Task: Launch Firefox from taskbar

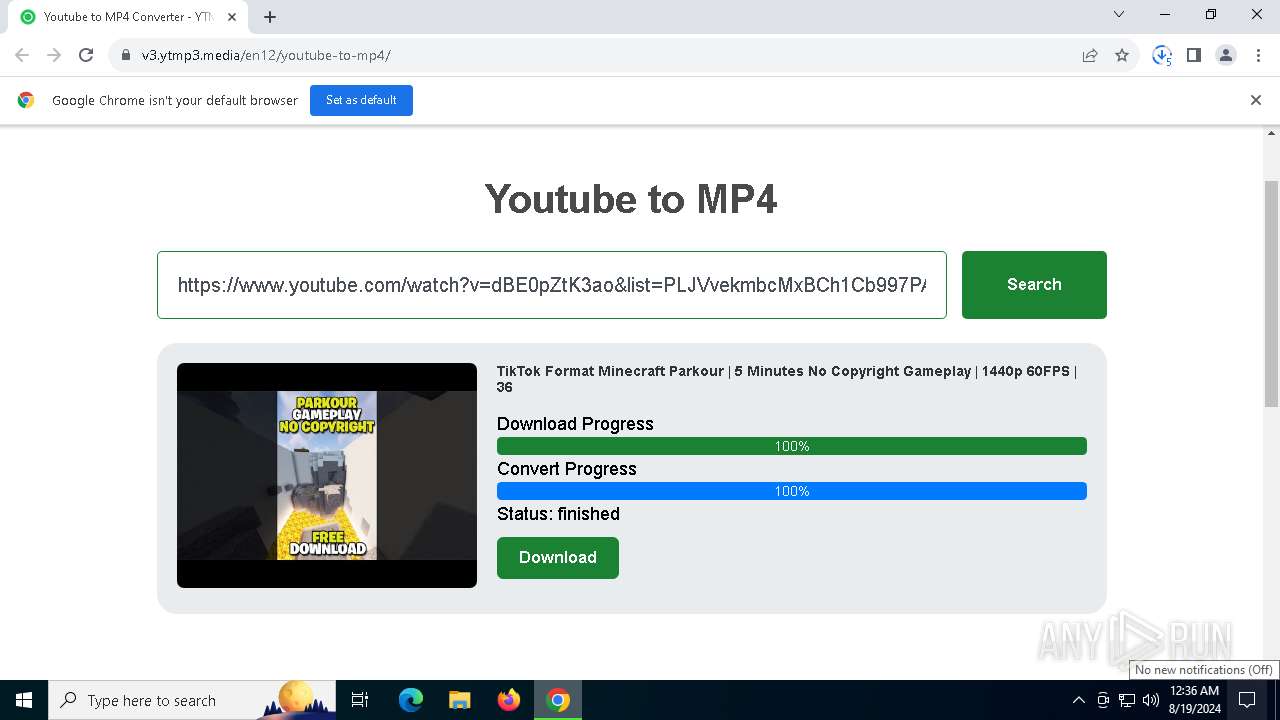Action: [509, 700]
